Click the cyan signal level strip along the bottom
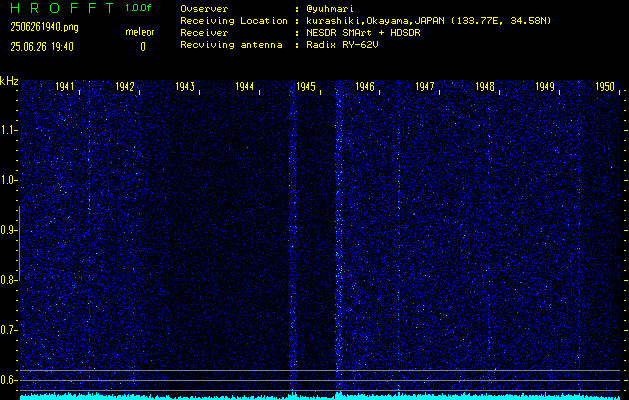 click(320, 396)
